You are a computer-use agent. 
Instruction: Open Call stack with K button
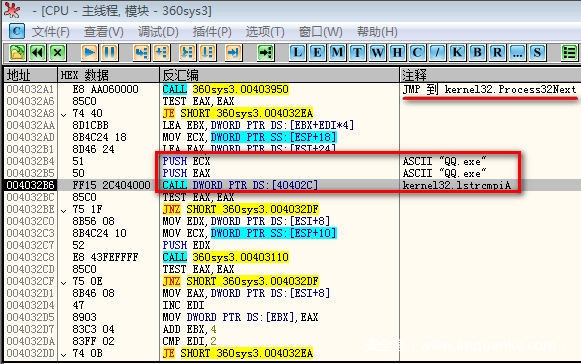tap(458, 52)
